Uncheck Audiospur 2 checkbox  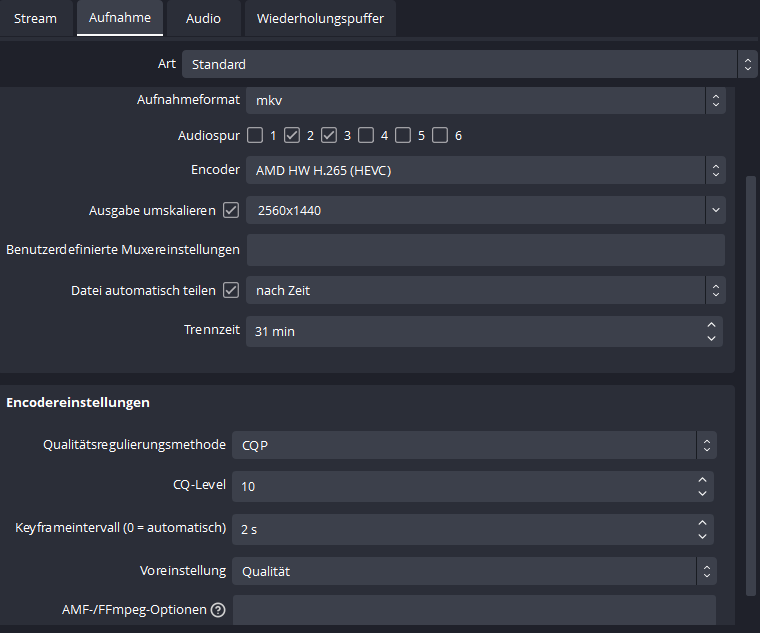[x=292, y=135]
